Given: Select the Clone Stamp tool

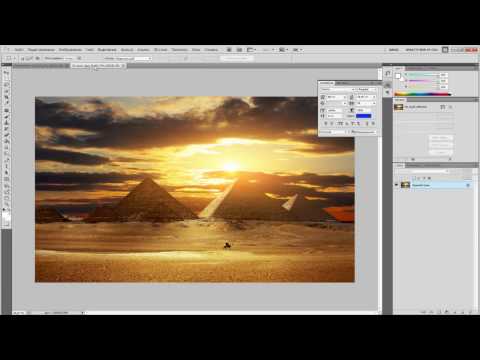Looking at the screenshot, I should pos(6,122).
